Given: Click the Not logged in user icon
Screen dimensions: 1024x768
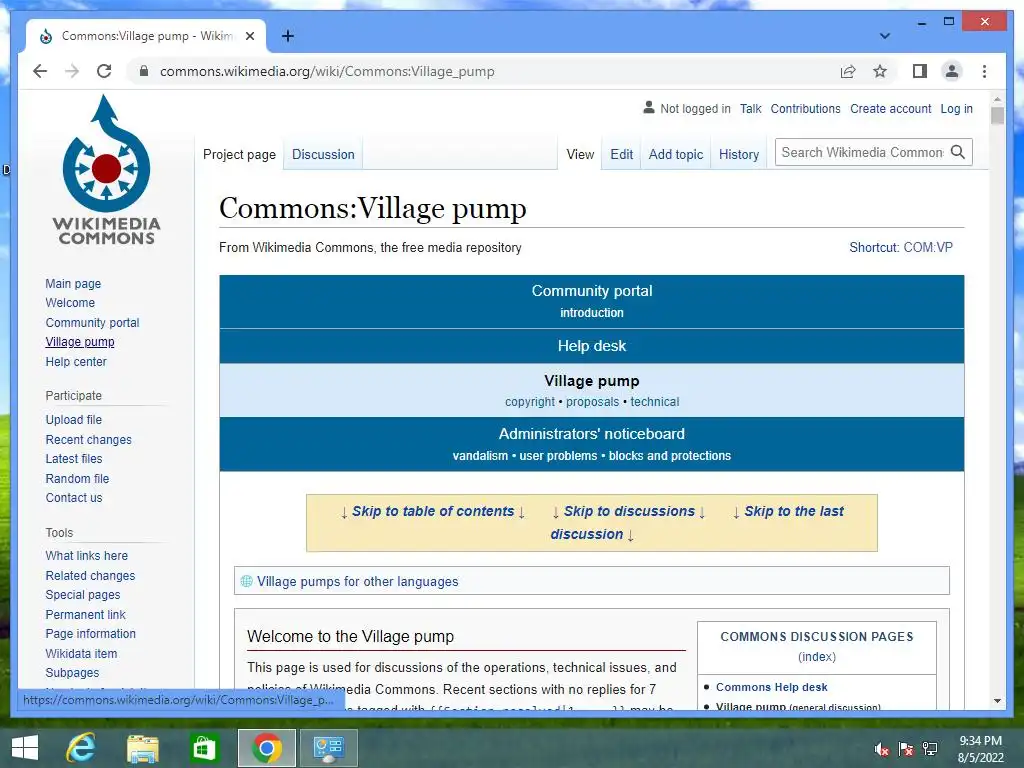Looking at the screenshot, I should tap(648, 107).
